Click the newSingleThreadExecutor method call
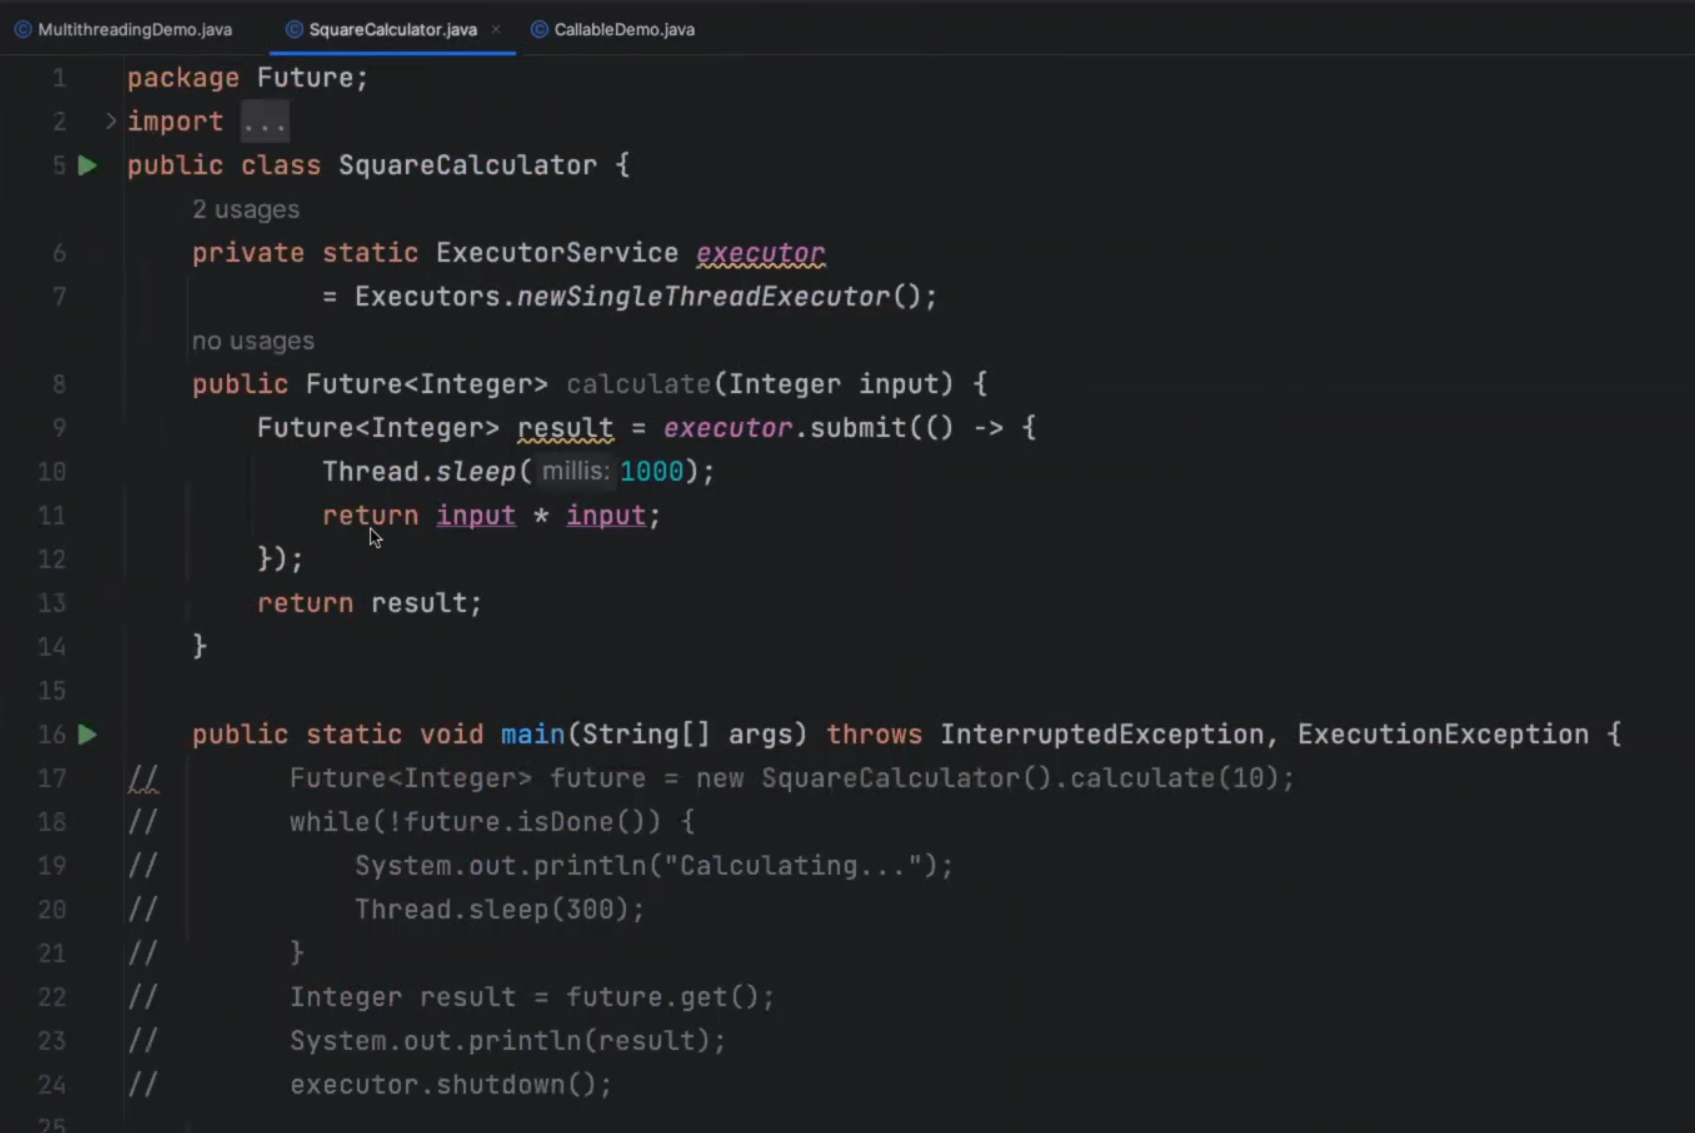1695x1133 pixels. 703,297
